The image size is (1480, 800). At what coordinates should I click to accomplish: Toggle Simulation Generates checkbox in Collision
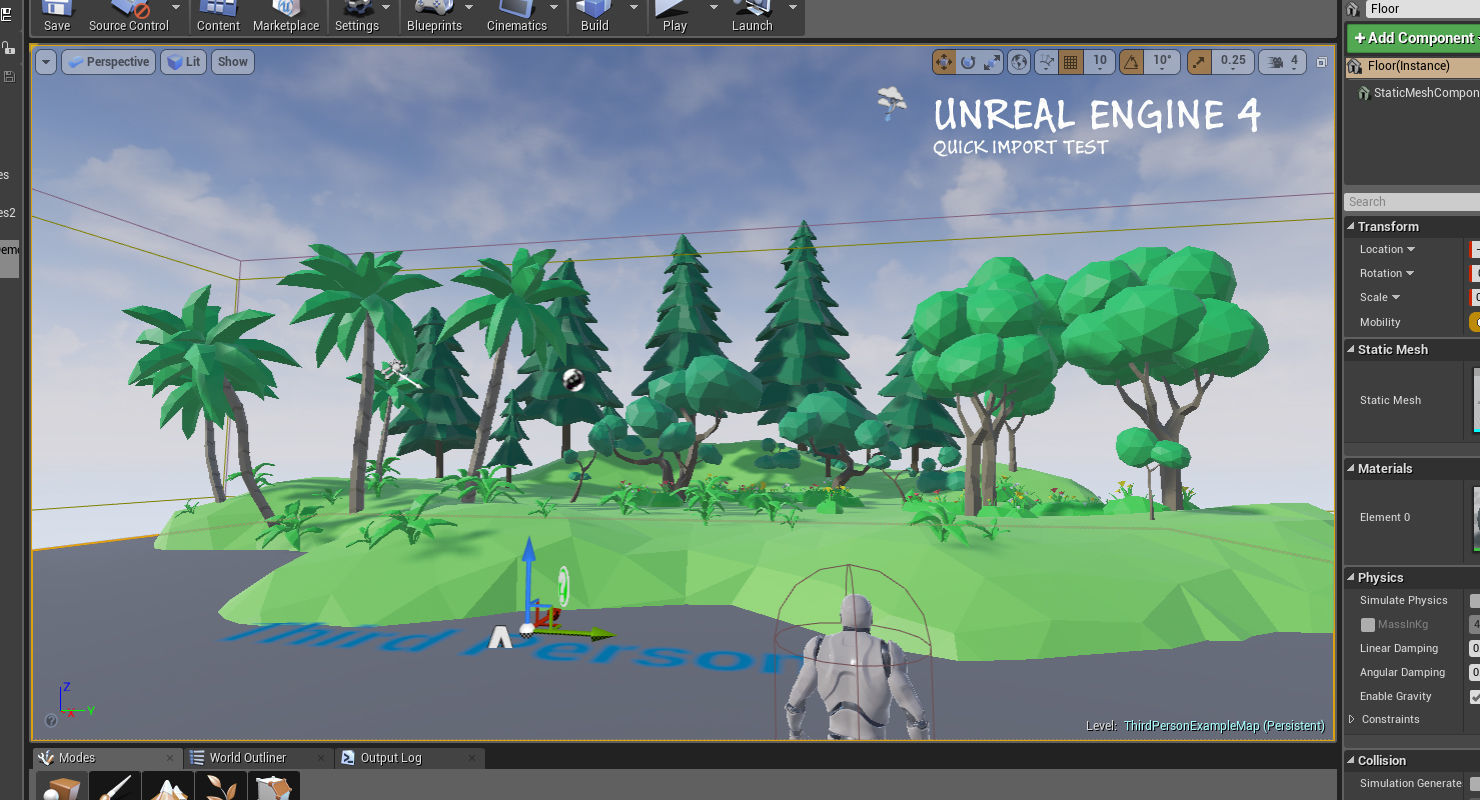[x=1475, y=783]
